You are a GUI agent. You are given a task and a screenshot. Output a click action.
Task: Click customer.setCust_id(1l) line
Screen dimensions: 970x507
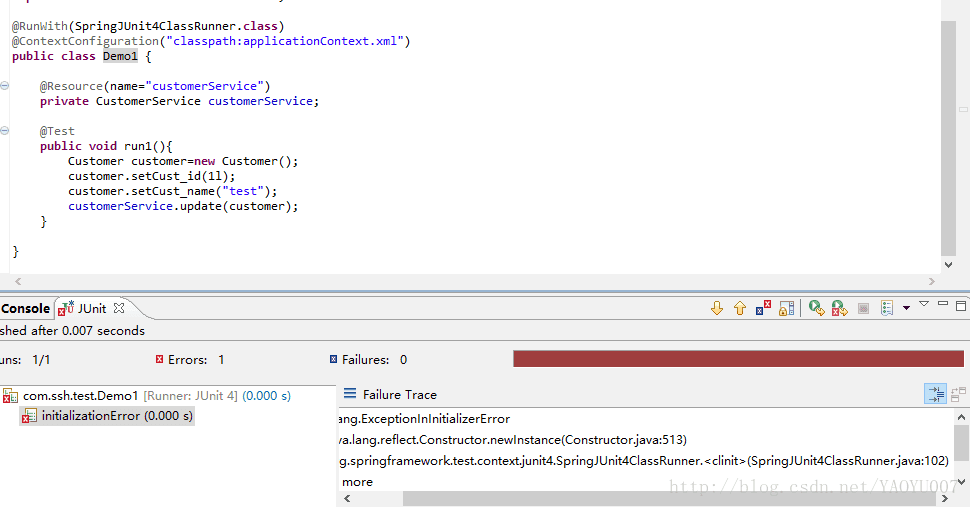152,176
